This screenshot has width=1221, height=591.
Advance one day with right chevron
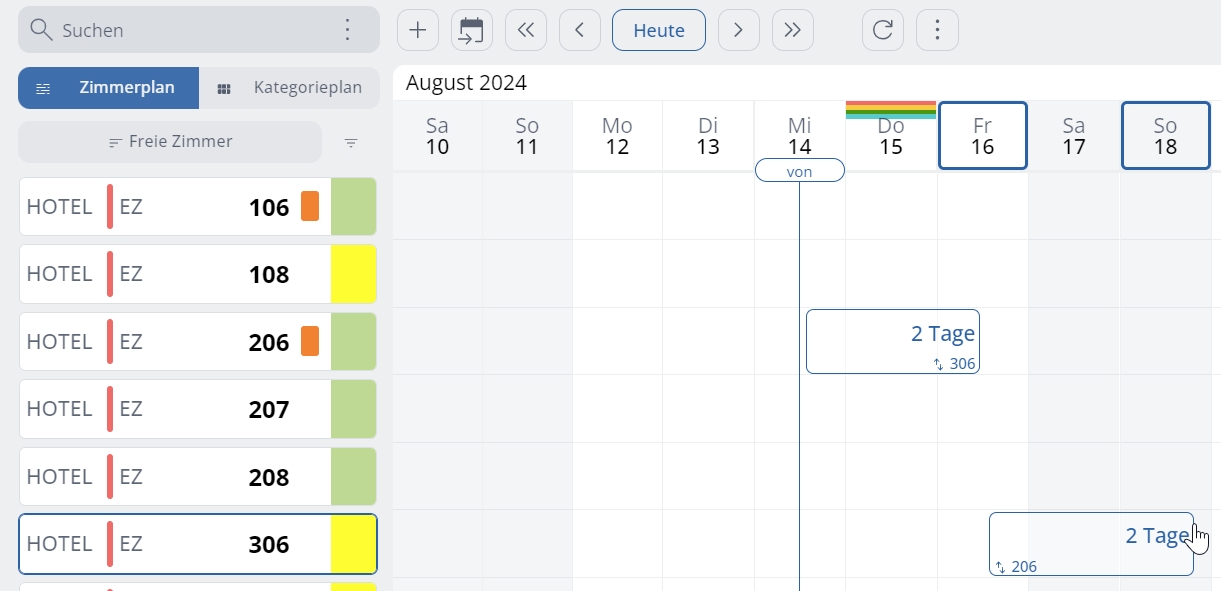click(738, 30)
